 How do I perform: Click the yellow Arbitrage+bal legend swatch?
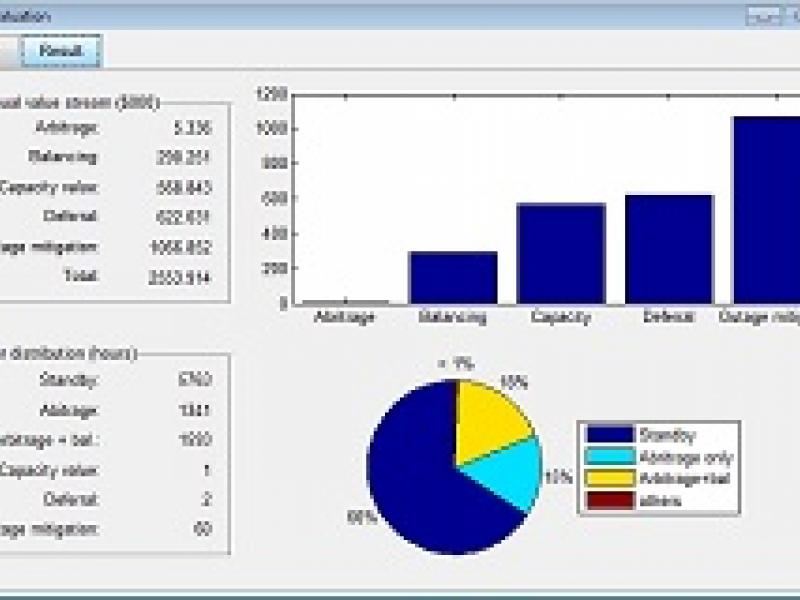[x=610, y=479]
